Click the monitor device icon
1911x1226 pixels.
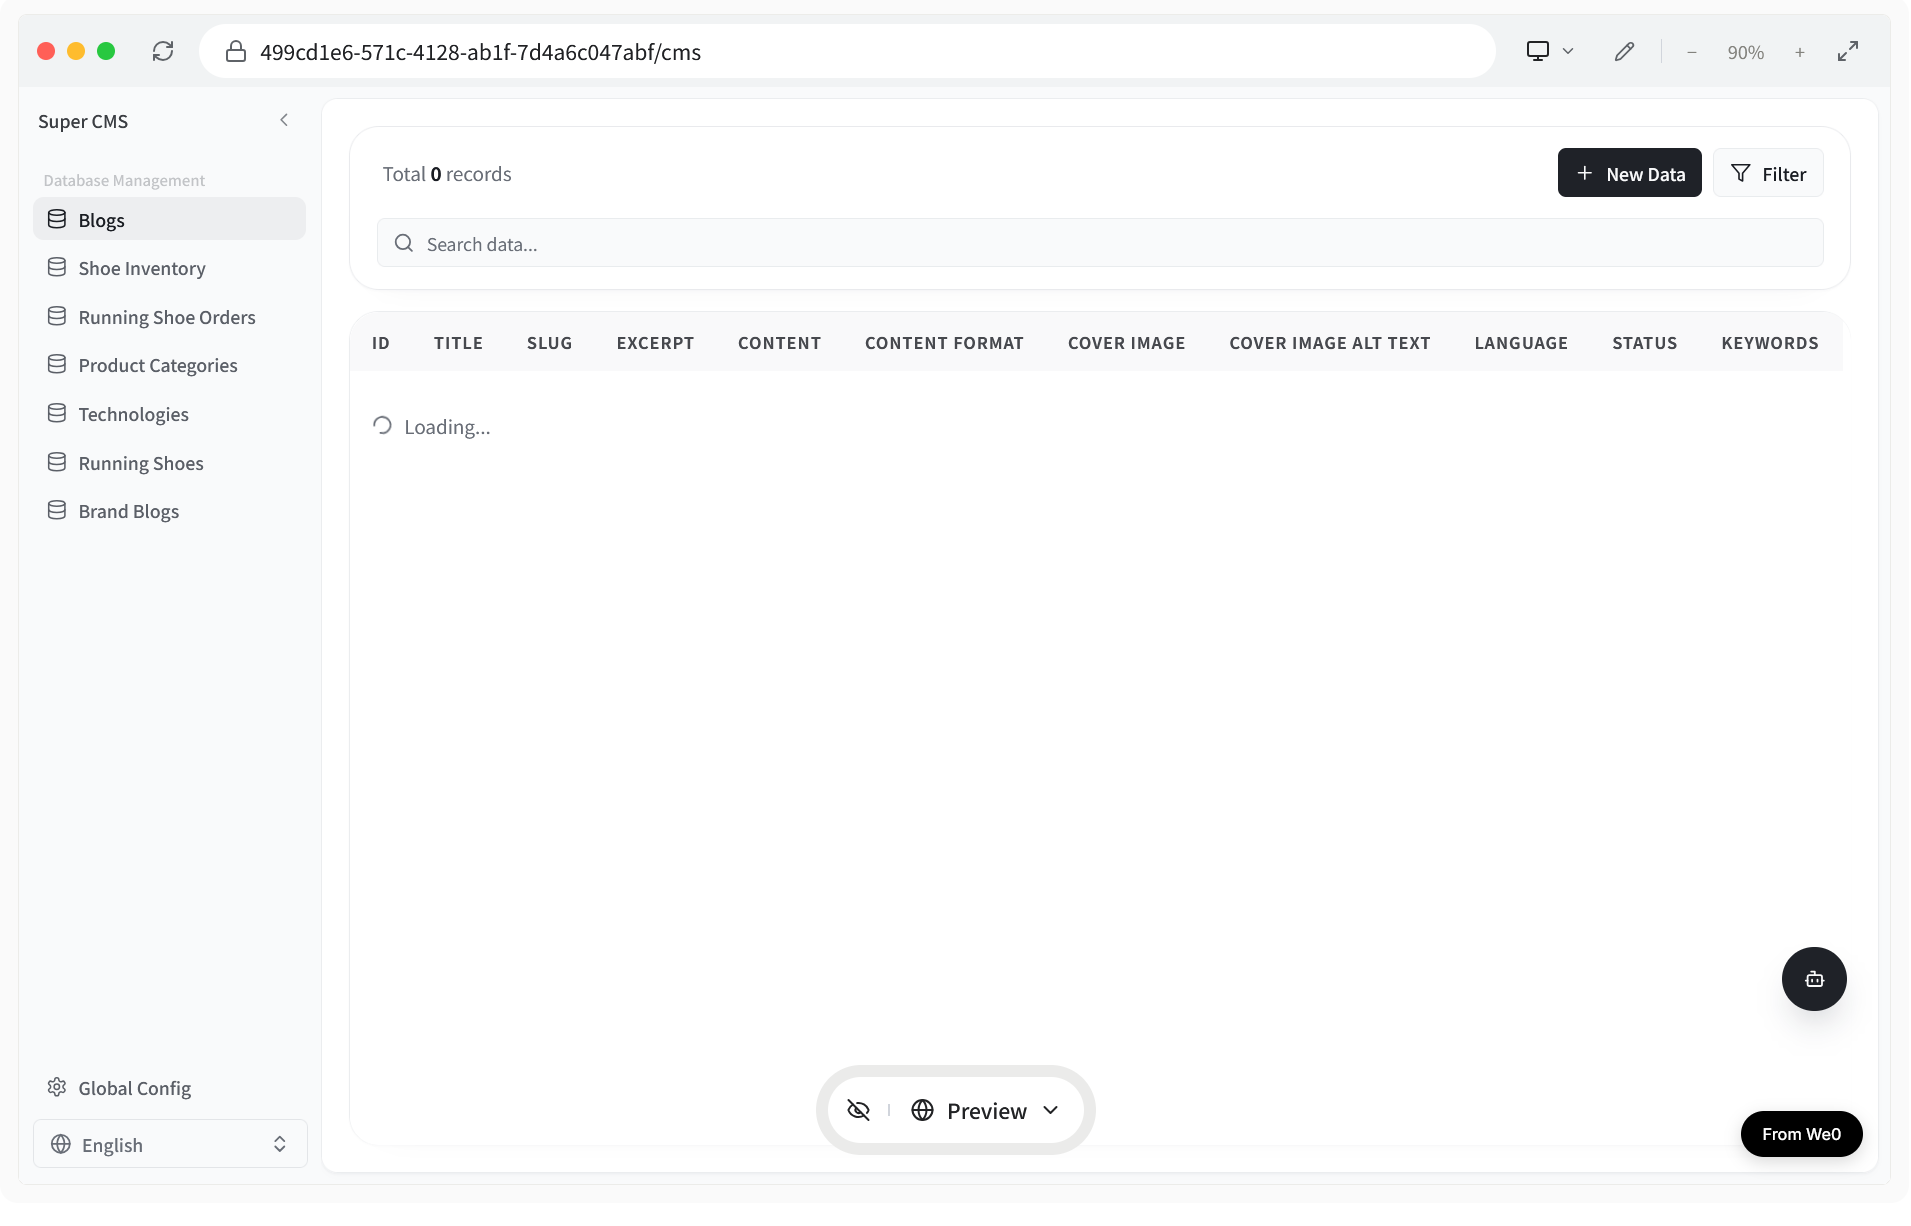pos(1537,51)
